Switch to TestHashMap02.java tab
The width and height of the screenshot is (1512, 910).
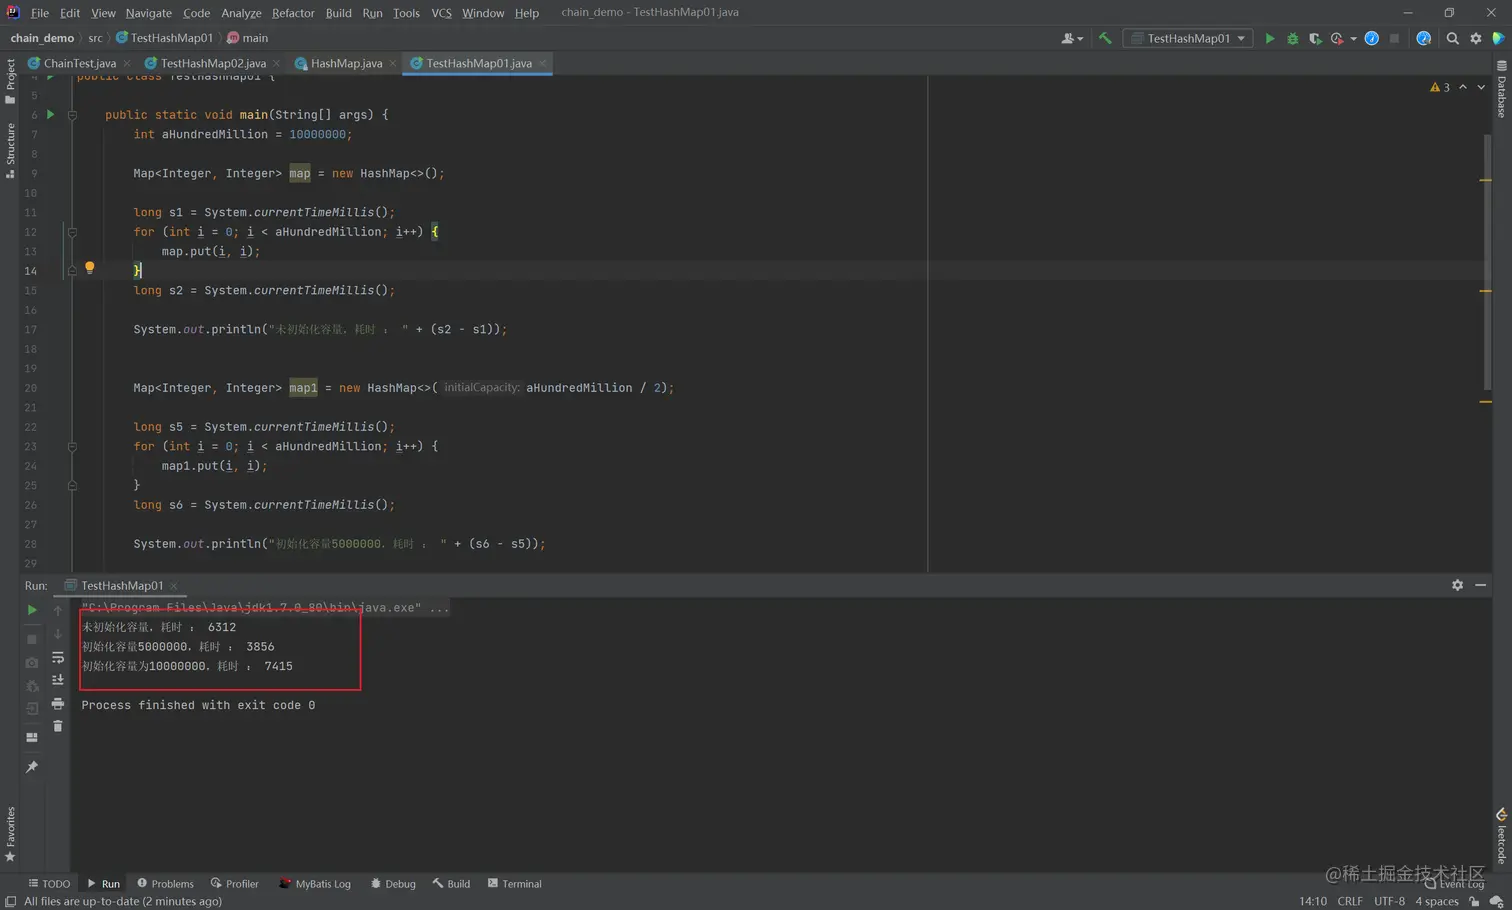pos(213,63)
